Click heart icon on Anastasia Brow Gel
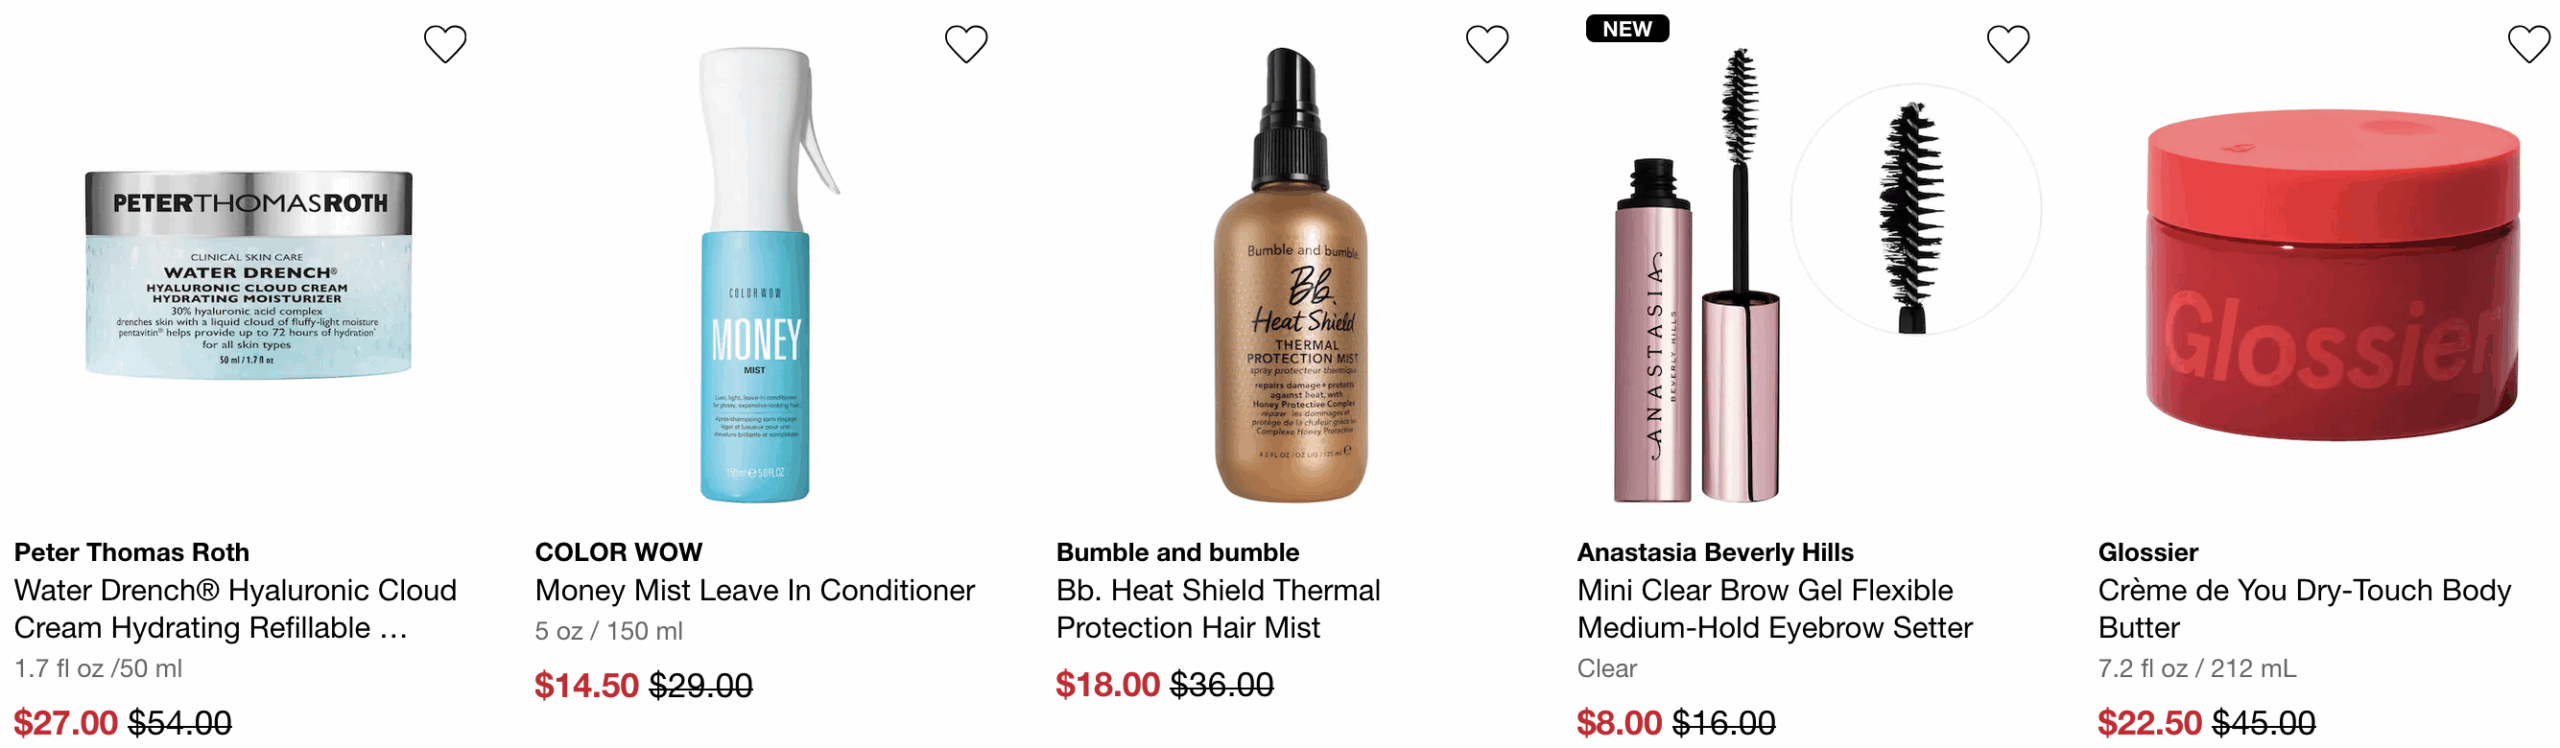 pyautogui.click(x=2008, y=44)
